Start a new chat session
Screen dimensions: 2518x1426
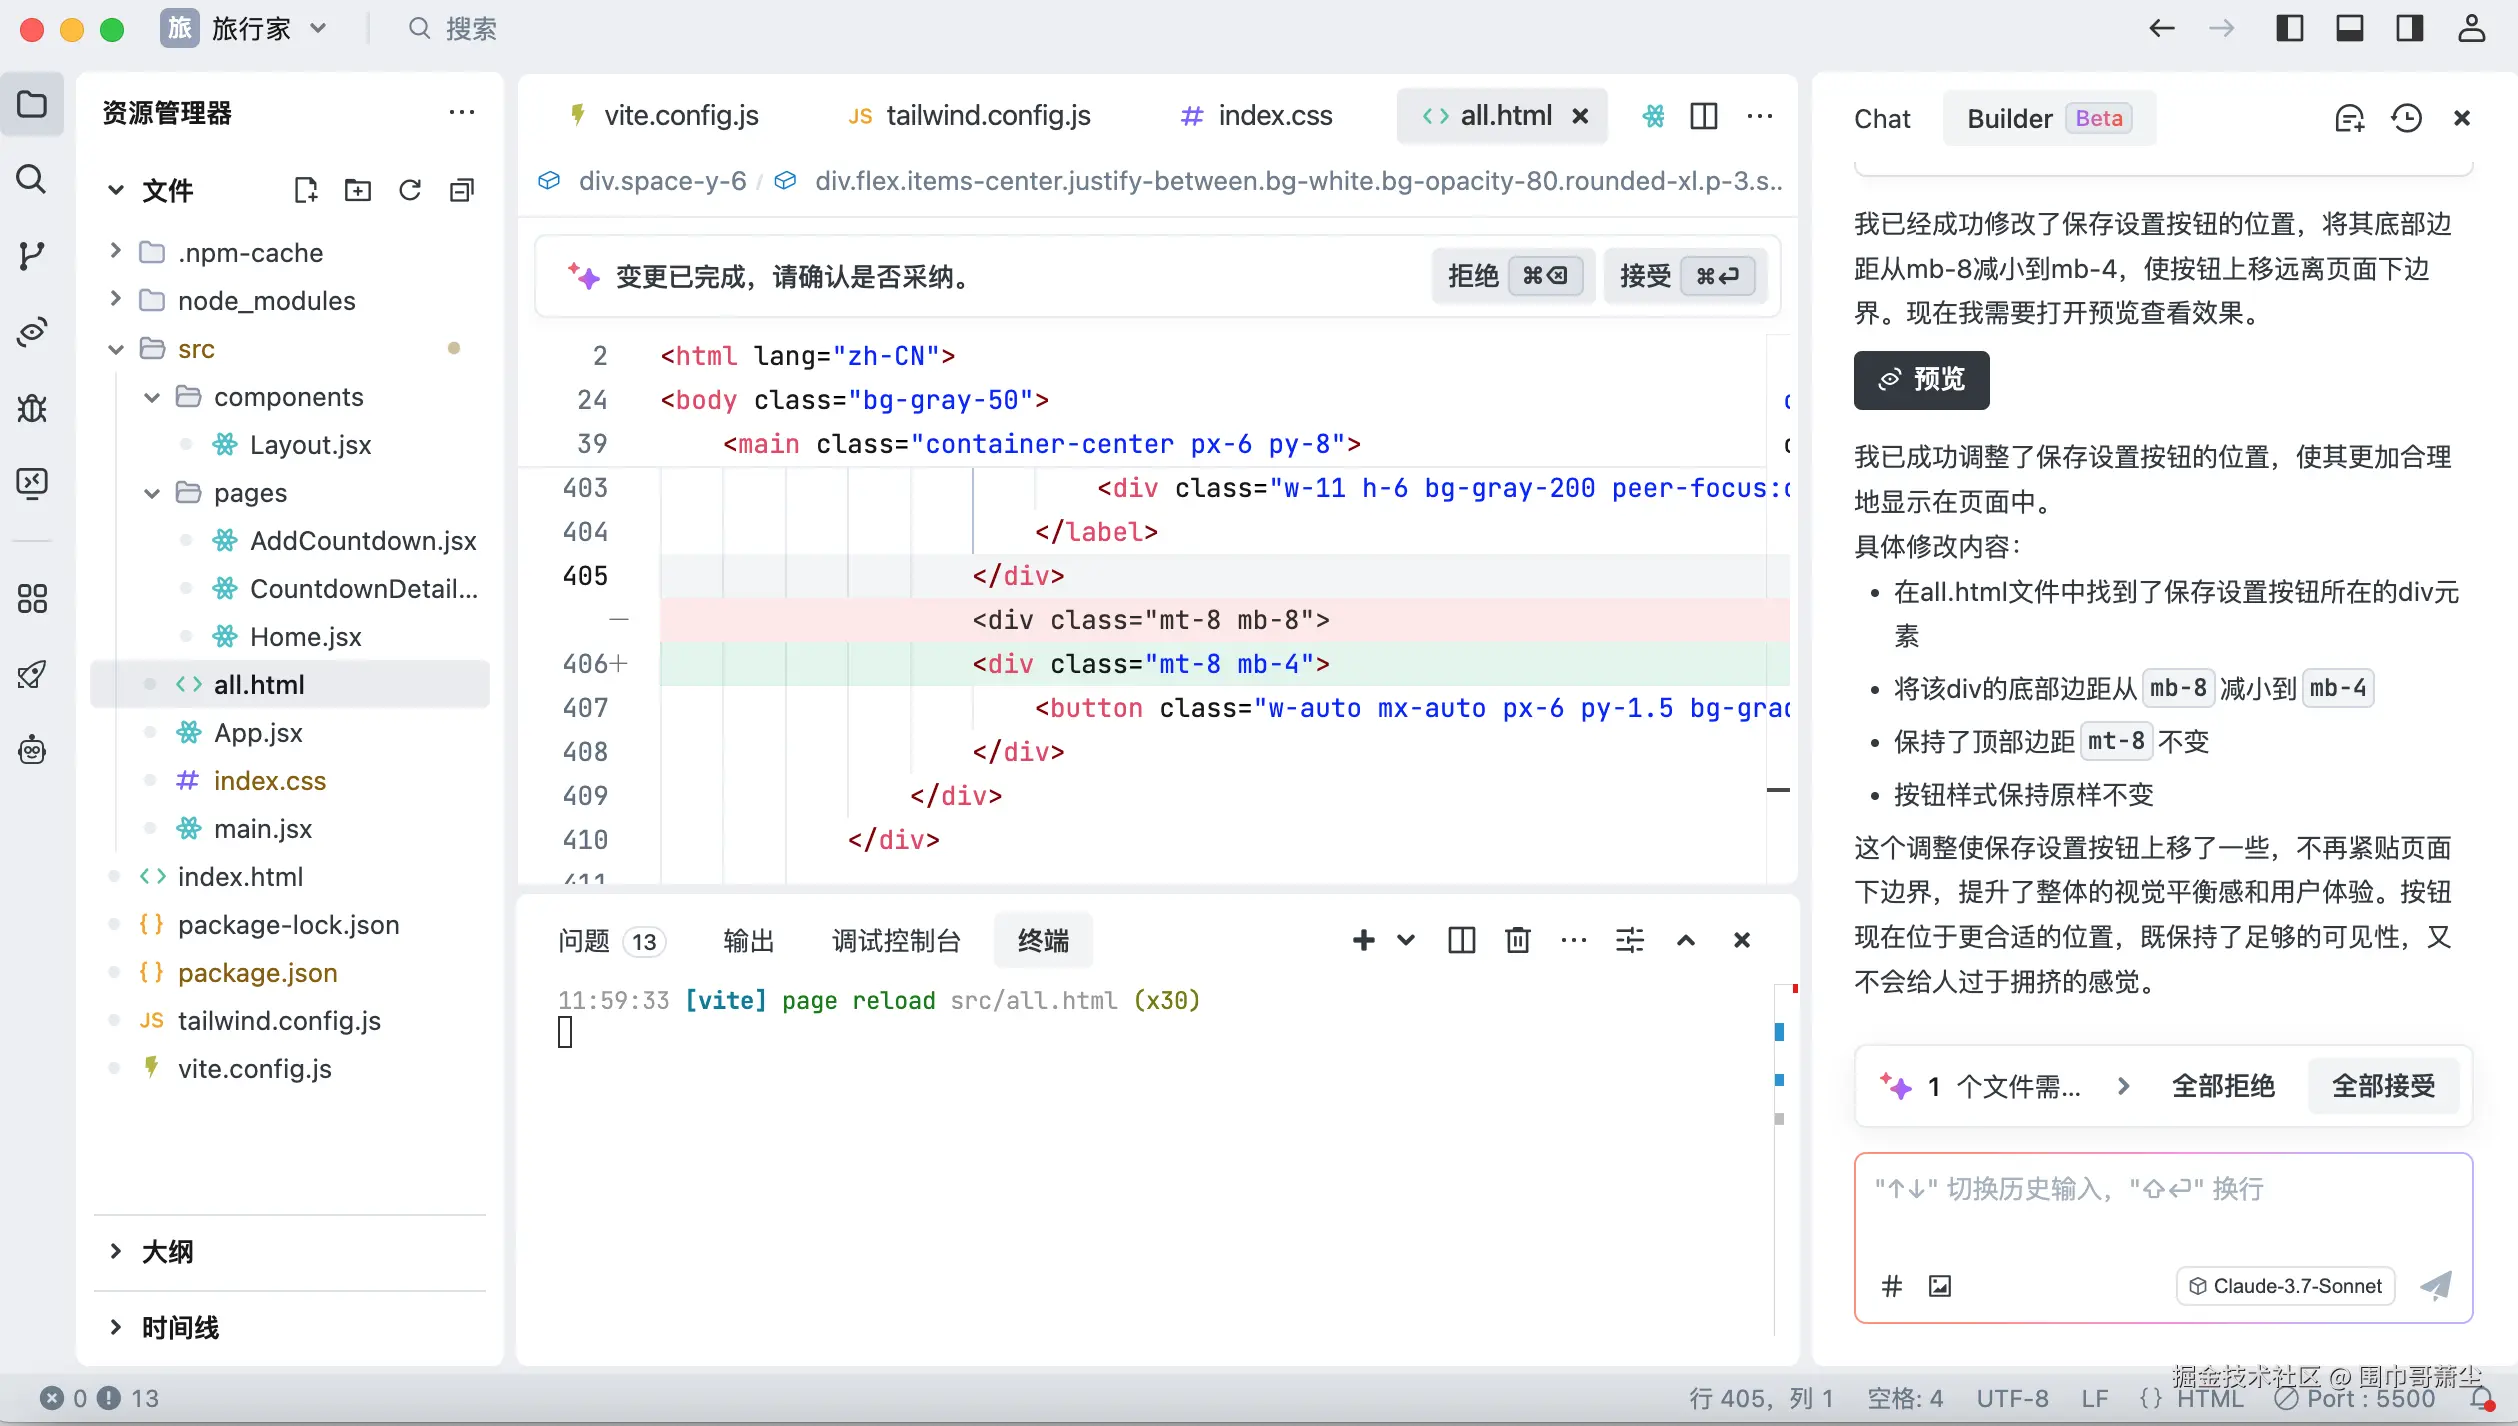tap(2350, 118)
